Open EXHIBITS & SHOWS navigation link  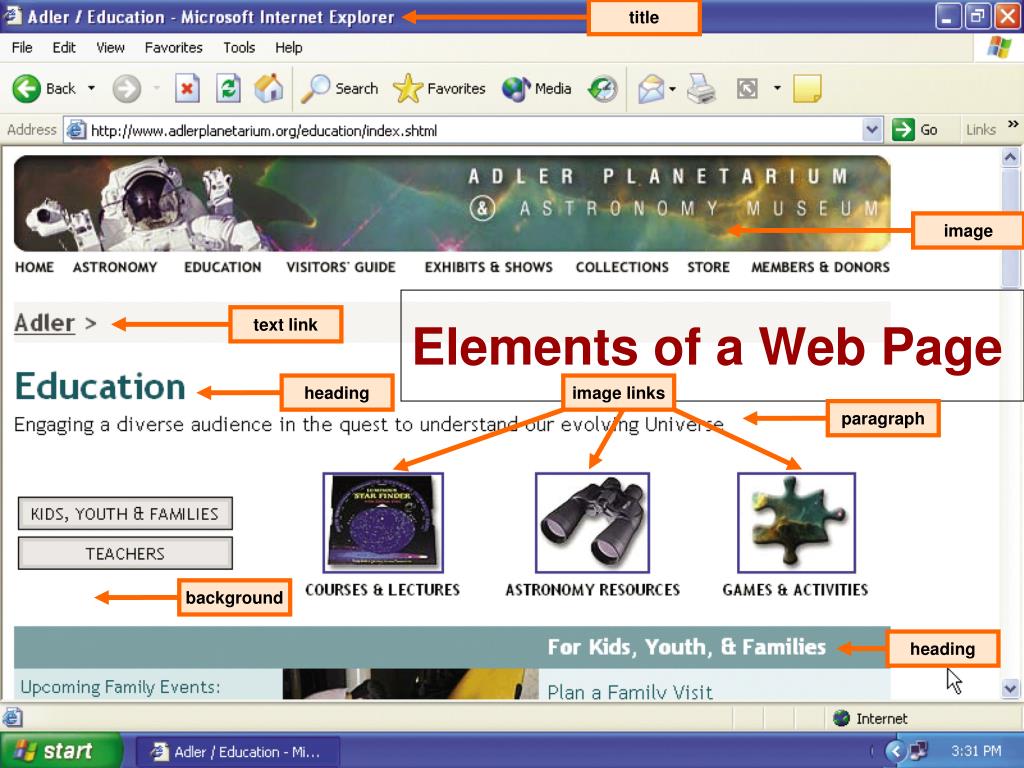[x=488, y=267]
